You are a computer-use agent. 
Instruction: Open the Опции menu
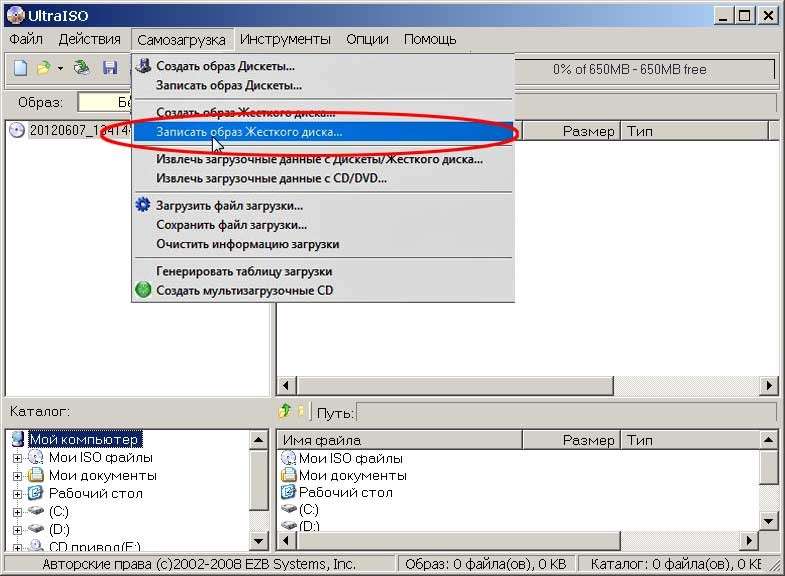[367, 39]
